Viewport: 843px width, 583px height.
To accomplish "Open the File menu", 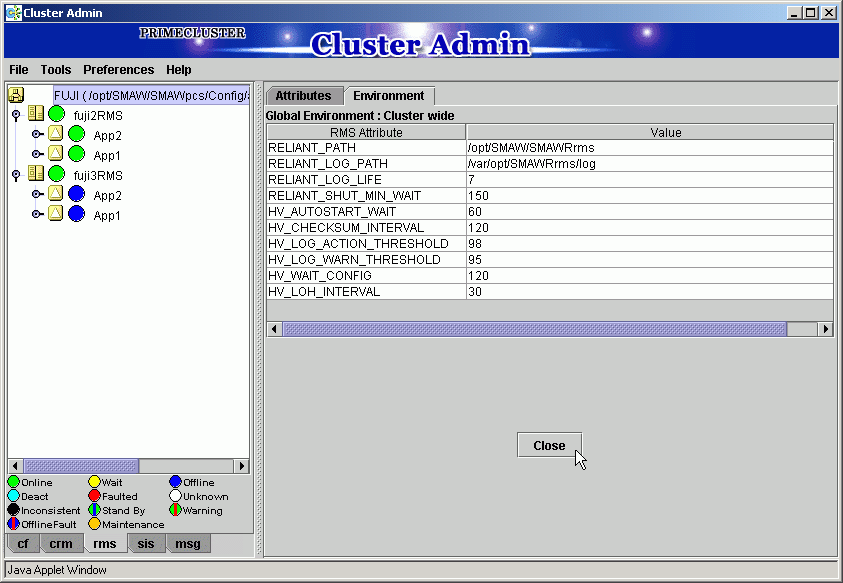I will coord(19,70).
